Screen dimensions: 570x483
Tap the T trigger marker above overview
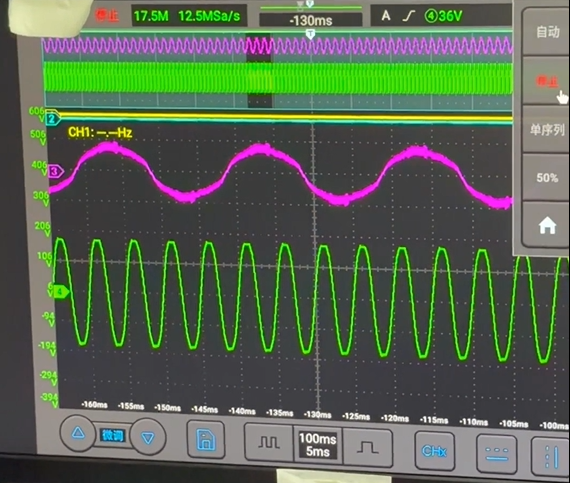tap(310, 35)
